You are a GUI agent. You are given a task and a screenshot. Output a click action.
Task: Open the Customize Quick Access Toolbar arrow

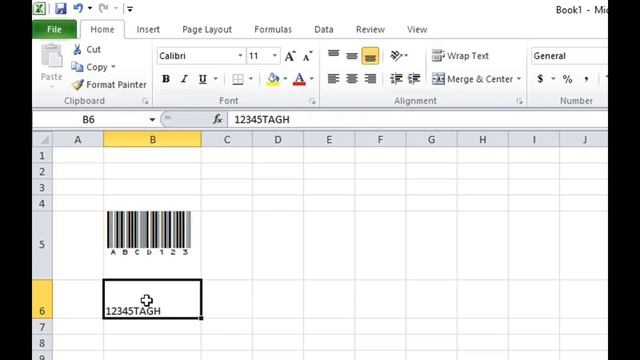129,9
